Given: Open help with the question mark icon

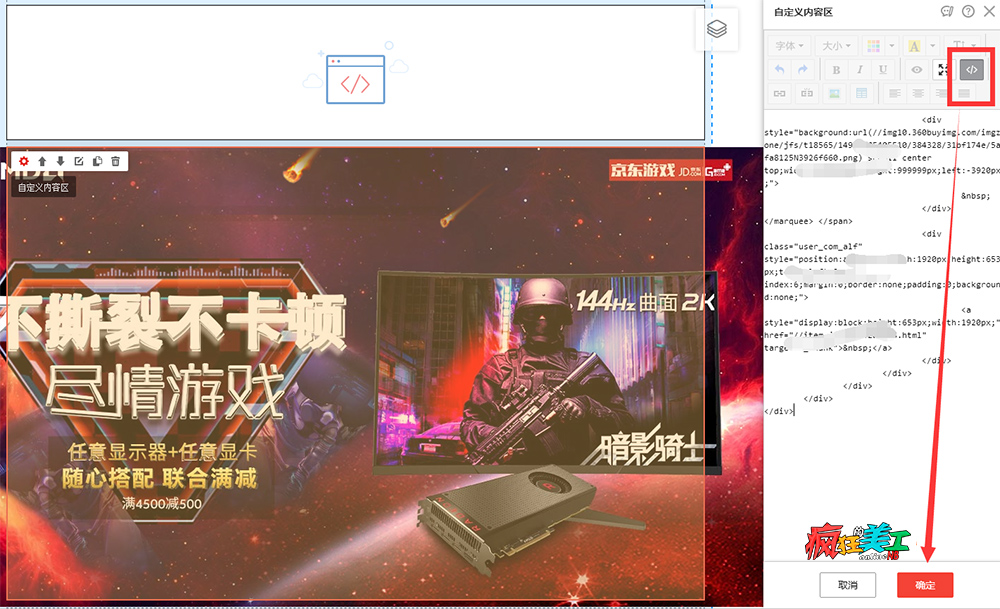Looking at the screenshot, I should pos(968,11).
